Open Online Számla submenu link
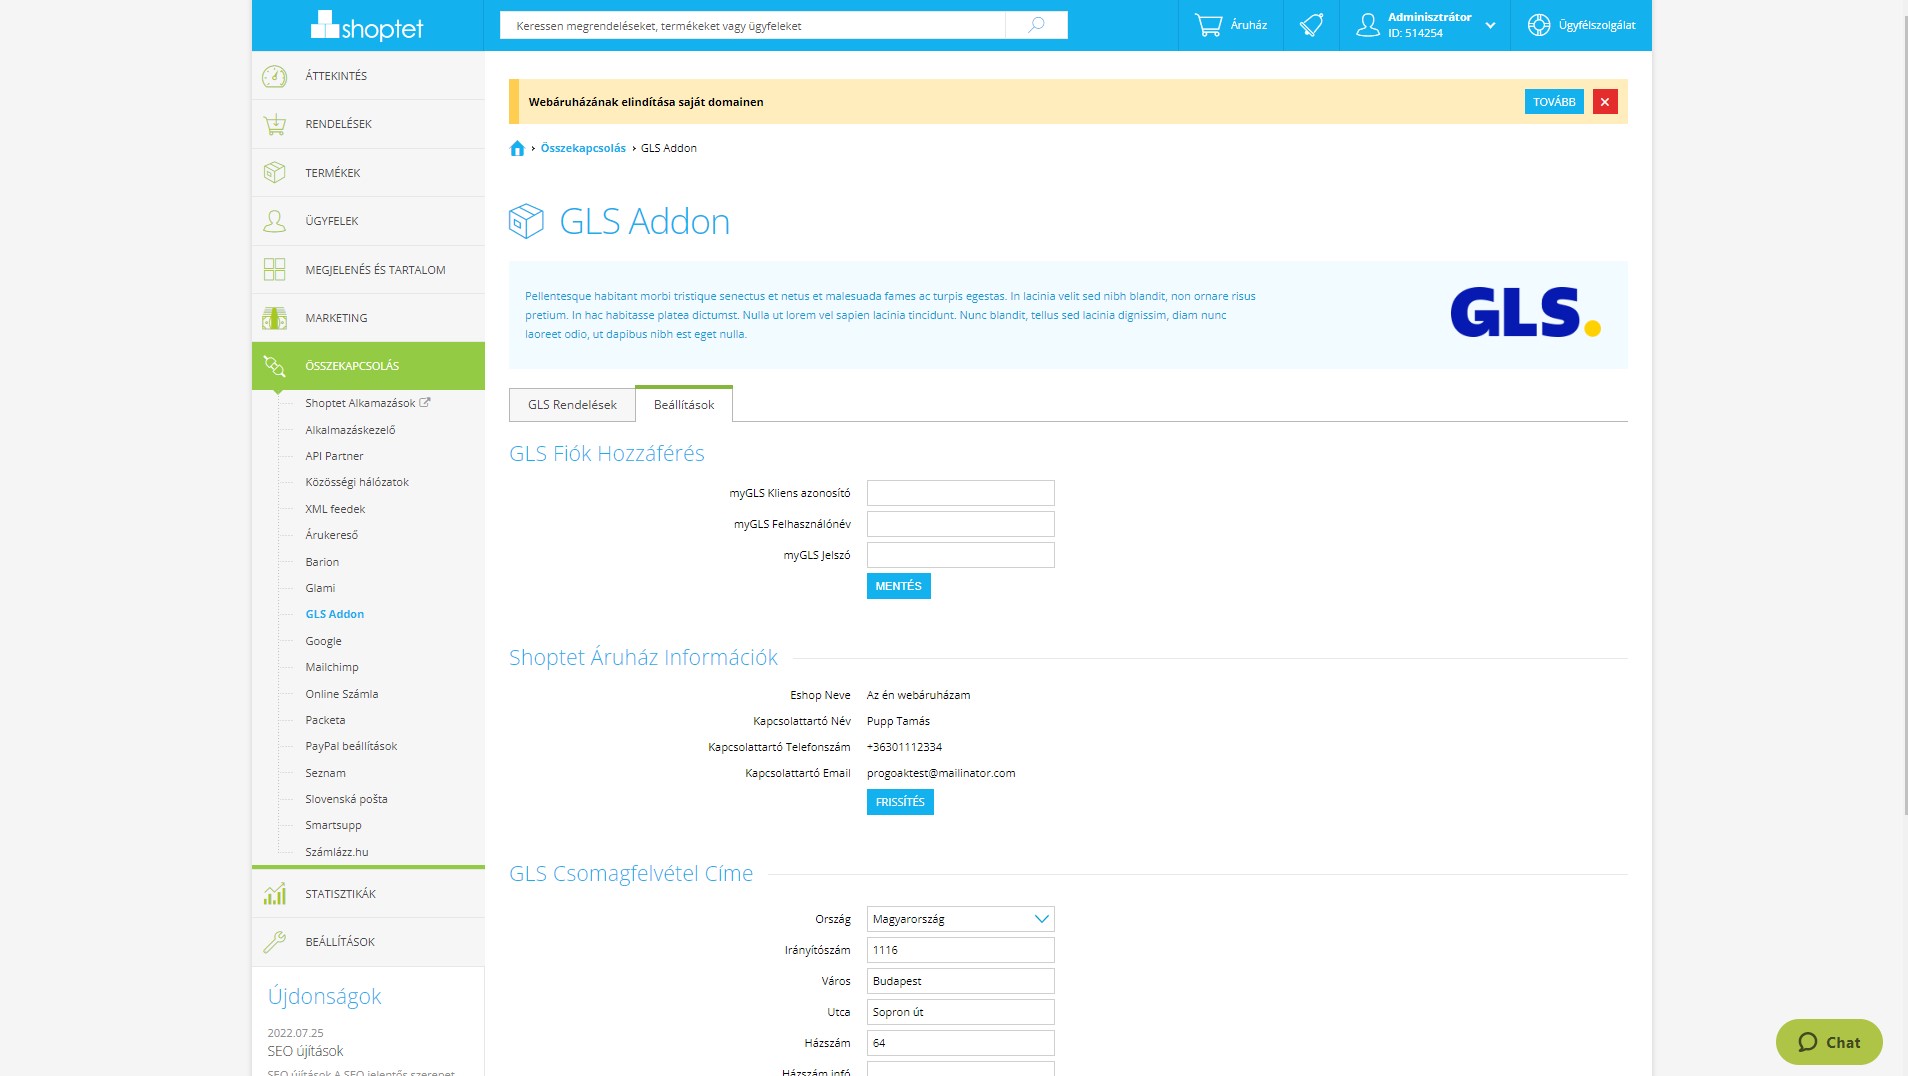Screen dimensions: 1908x1076 pos(341,694)
